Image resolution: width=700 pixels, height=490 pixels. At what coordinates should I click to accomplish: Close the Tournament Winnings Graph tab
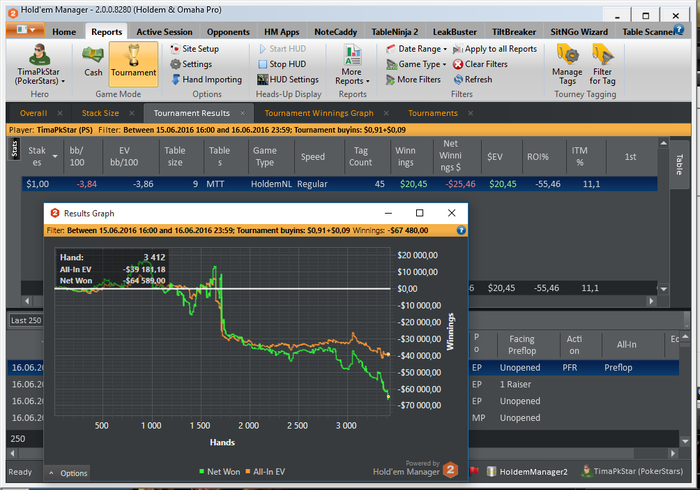pyautogui.click(x=386, y=113)
